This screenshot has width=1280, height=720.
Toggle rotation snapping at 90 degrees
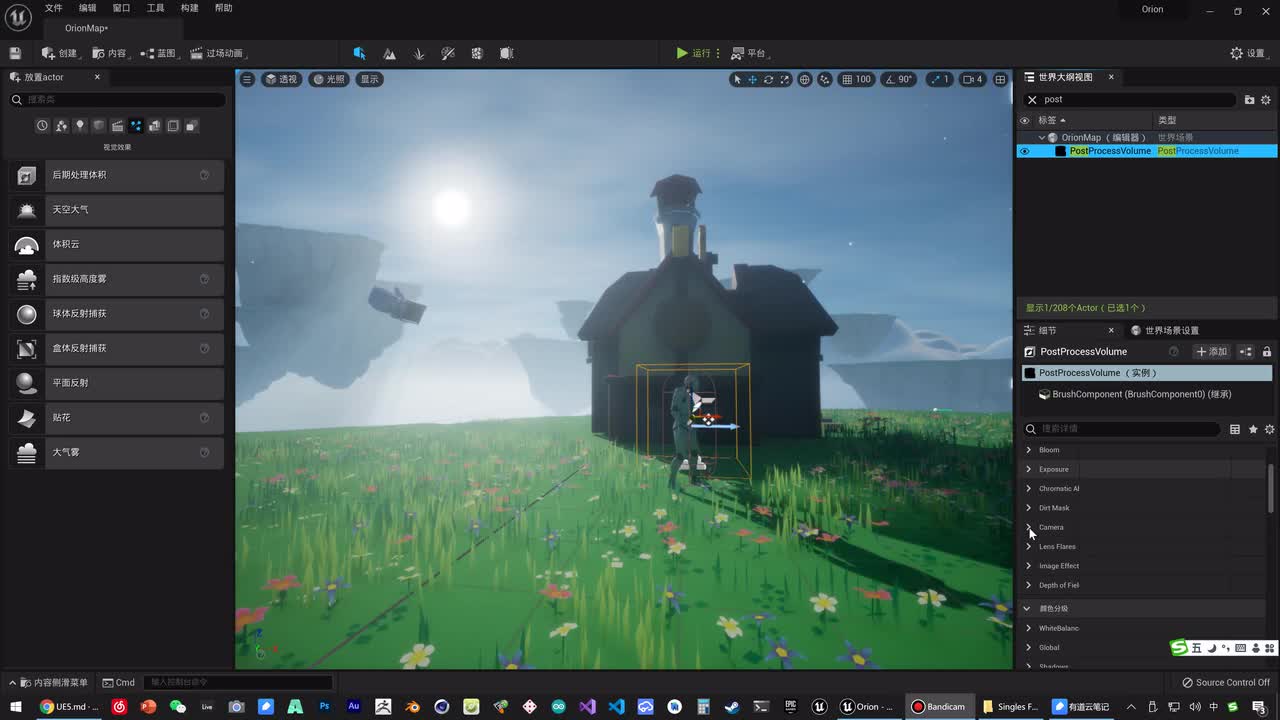(x=899, y=79)
